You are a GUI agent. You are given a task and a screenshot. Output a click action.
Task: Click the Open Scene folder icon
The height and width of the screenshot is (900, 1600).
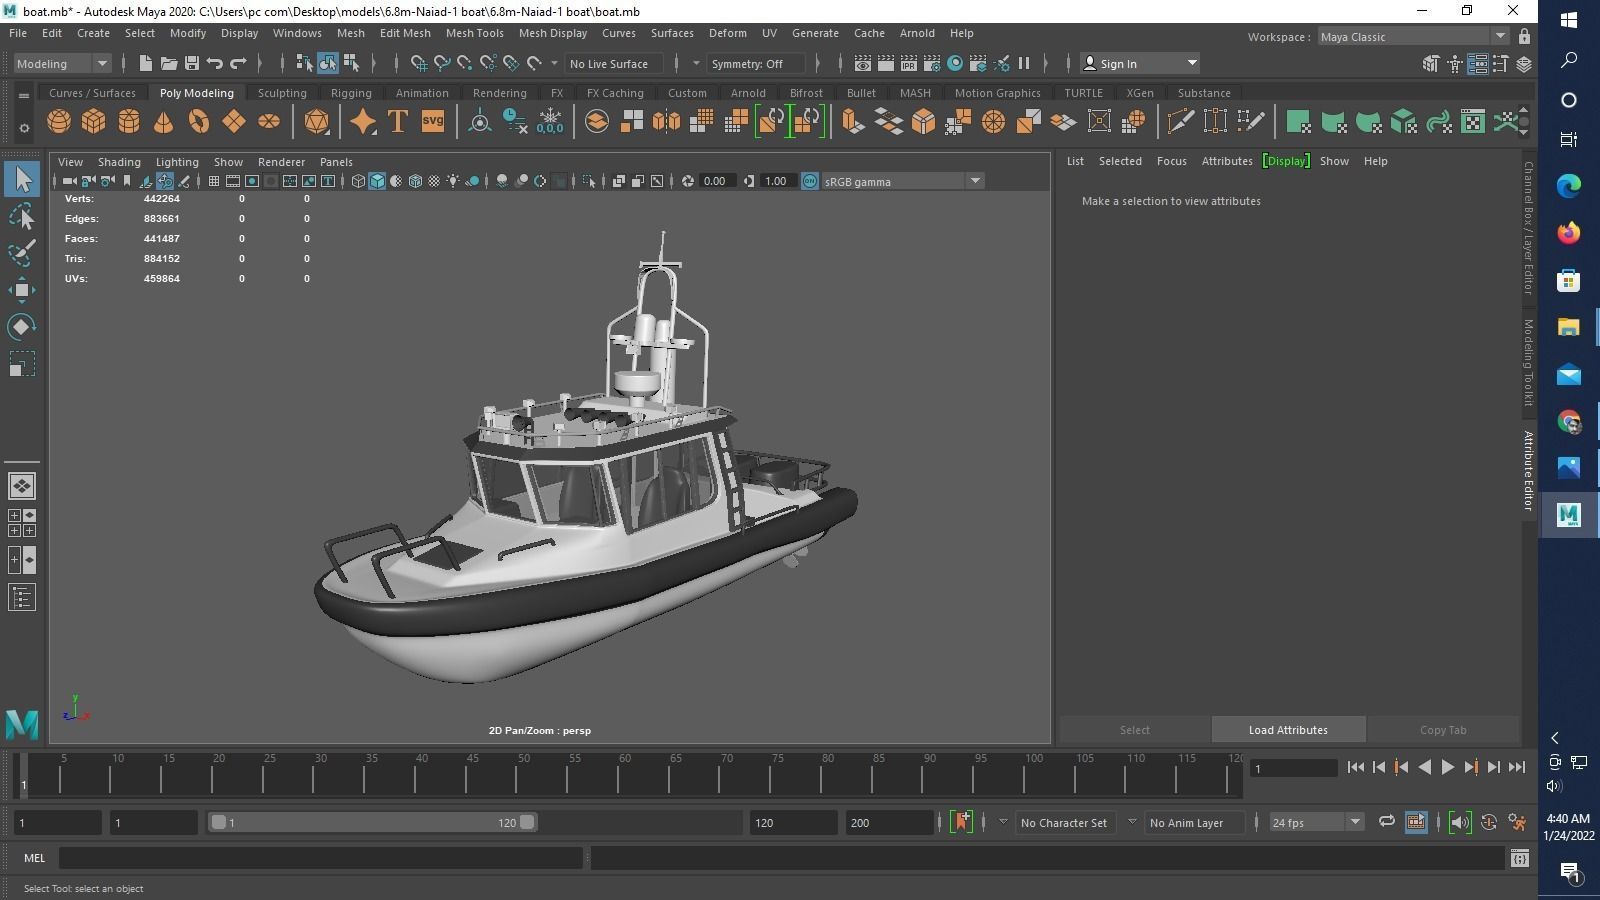(169, 63)
